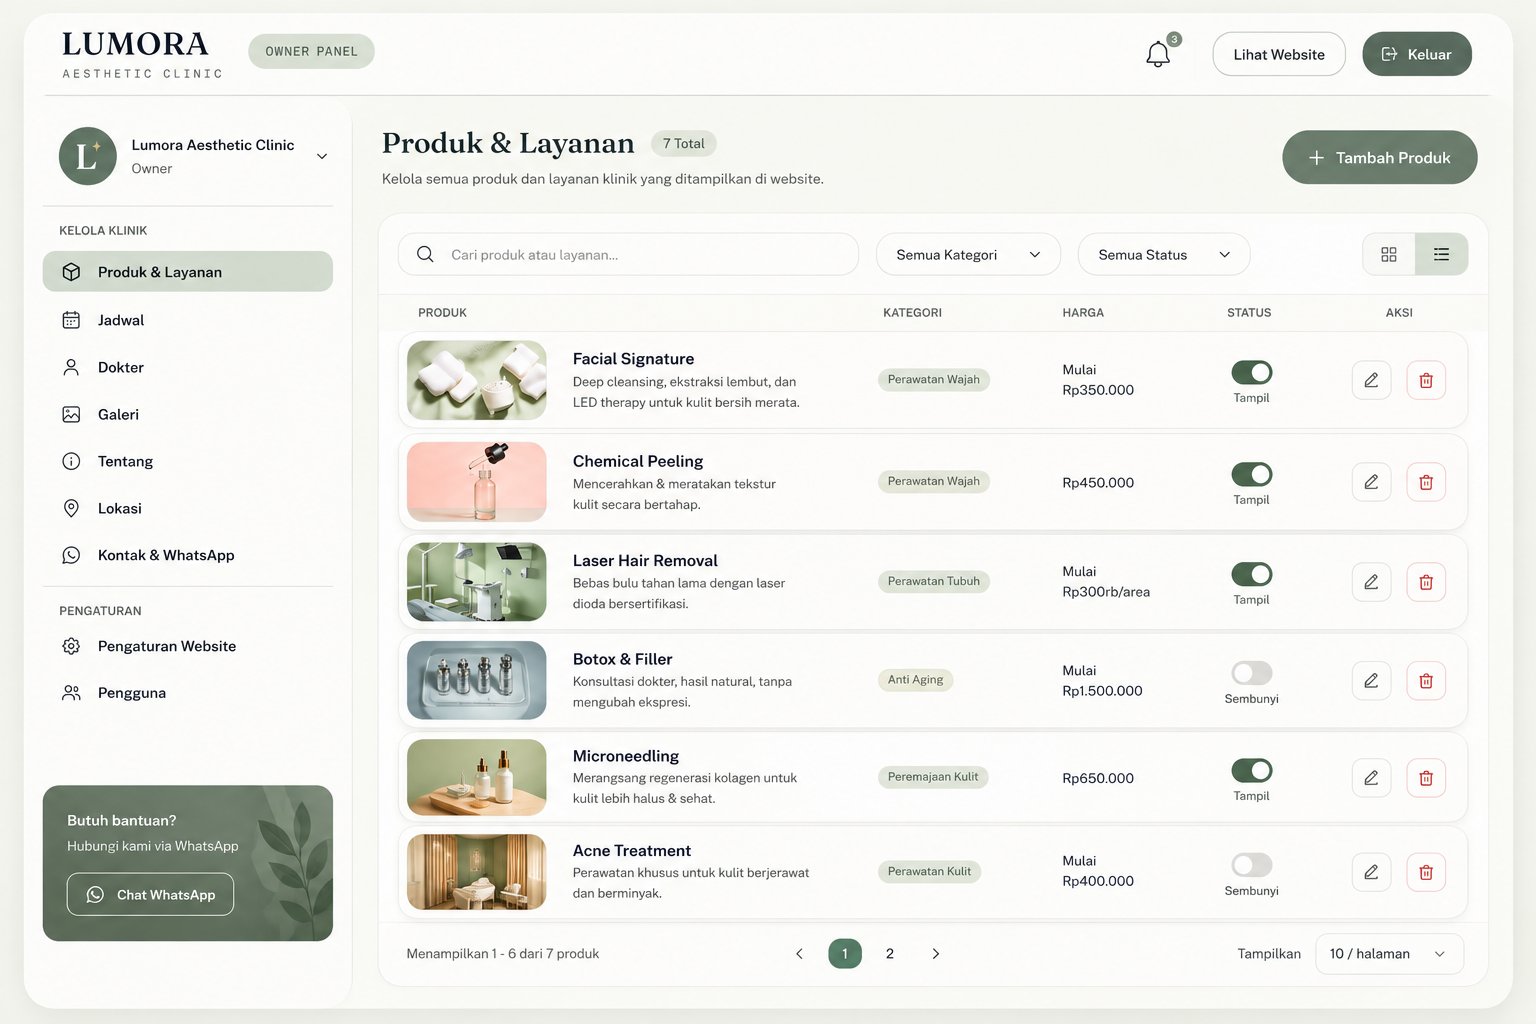Switch to grid view

(x=1389, y=254)
